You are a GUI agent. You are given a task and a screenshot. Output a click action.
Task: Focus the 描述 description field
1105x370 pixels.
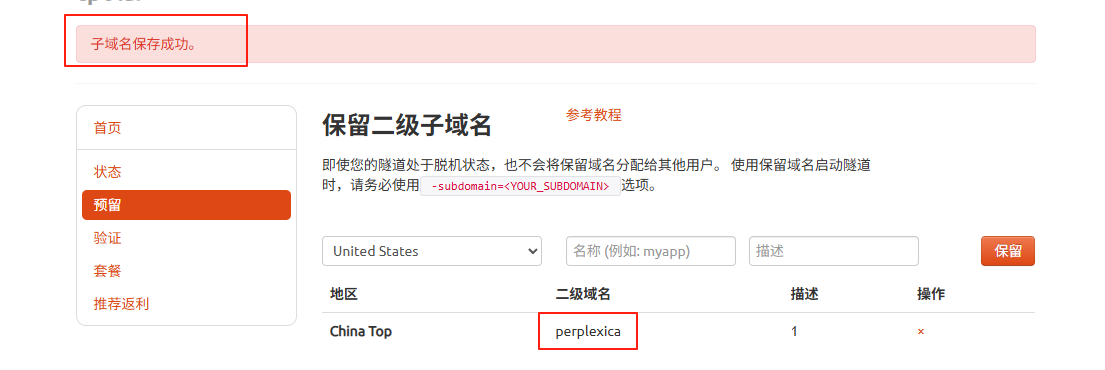click(834, 251)
